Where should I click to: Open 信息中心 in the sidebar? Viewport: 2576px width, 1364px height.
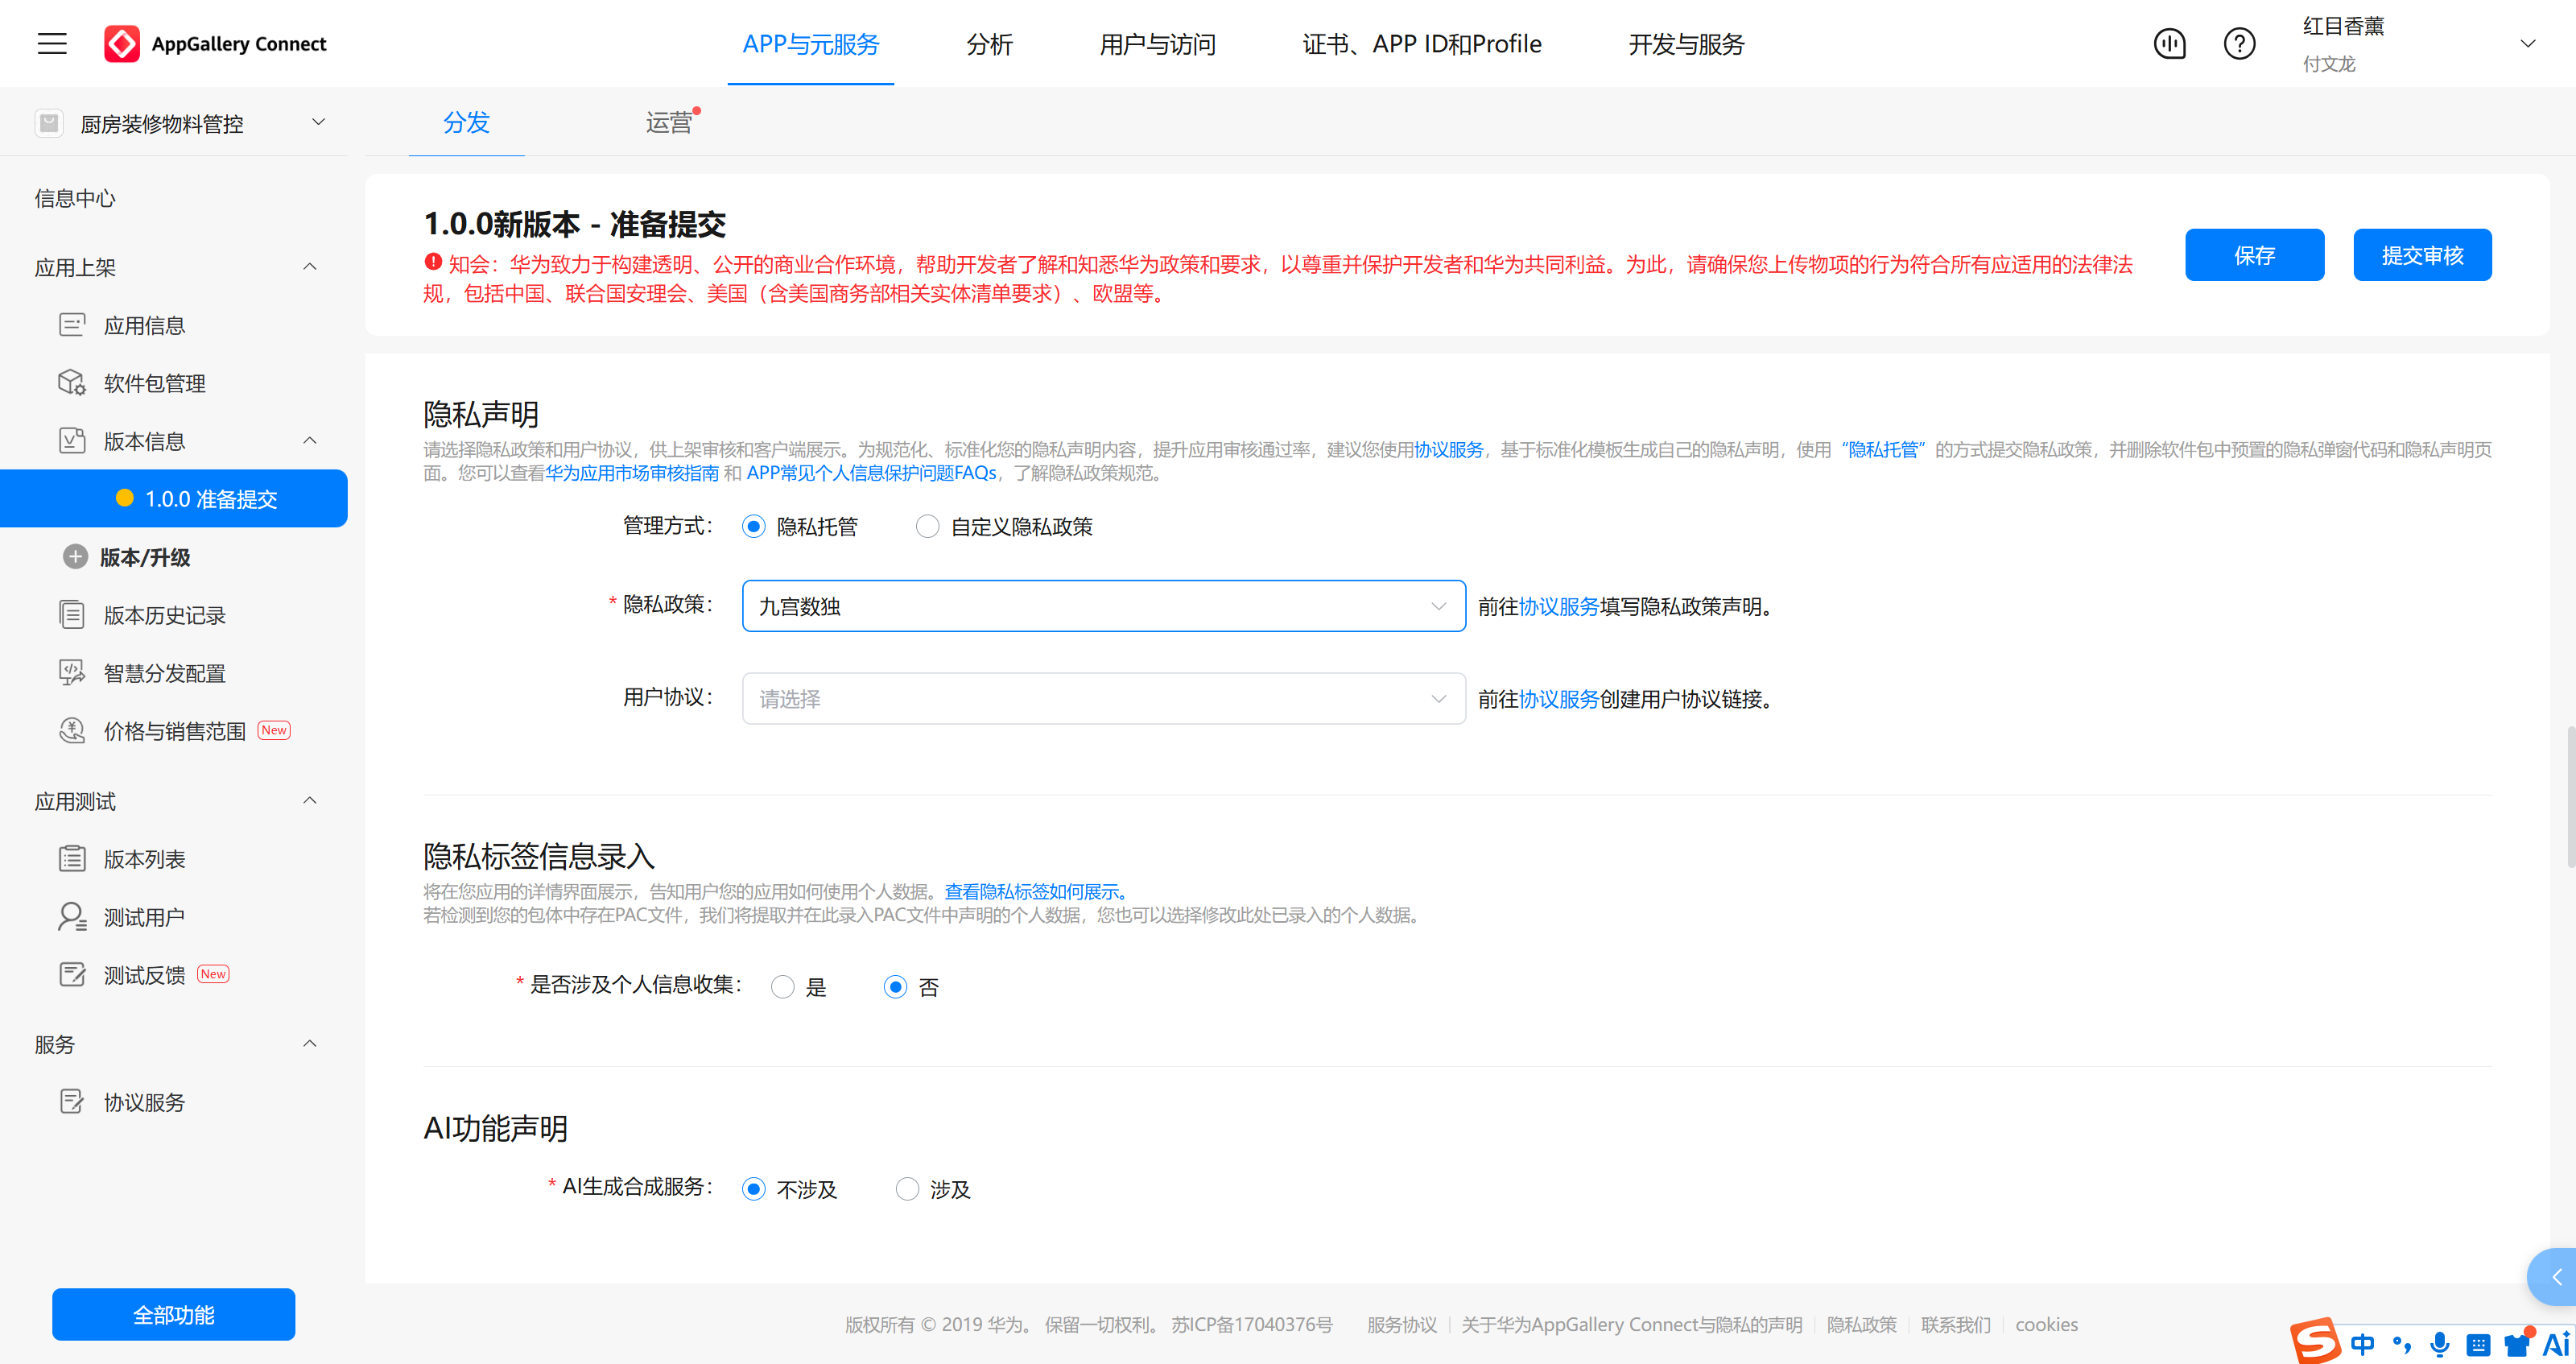(75, 198)
